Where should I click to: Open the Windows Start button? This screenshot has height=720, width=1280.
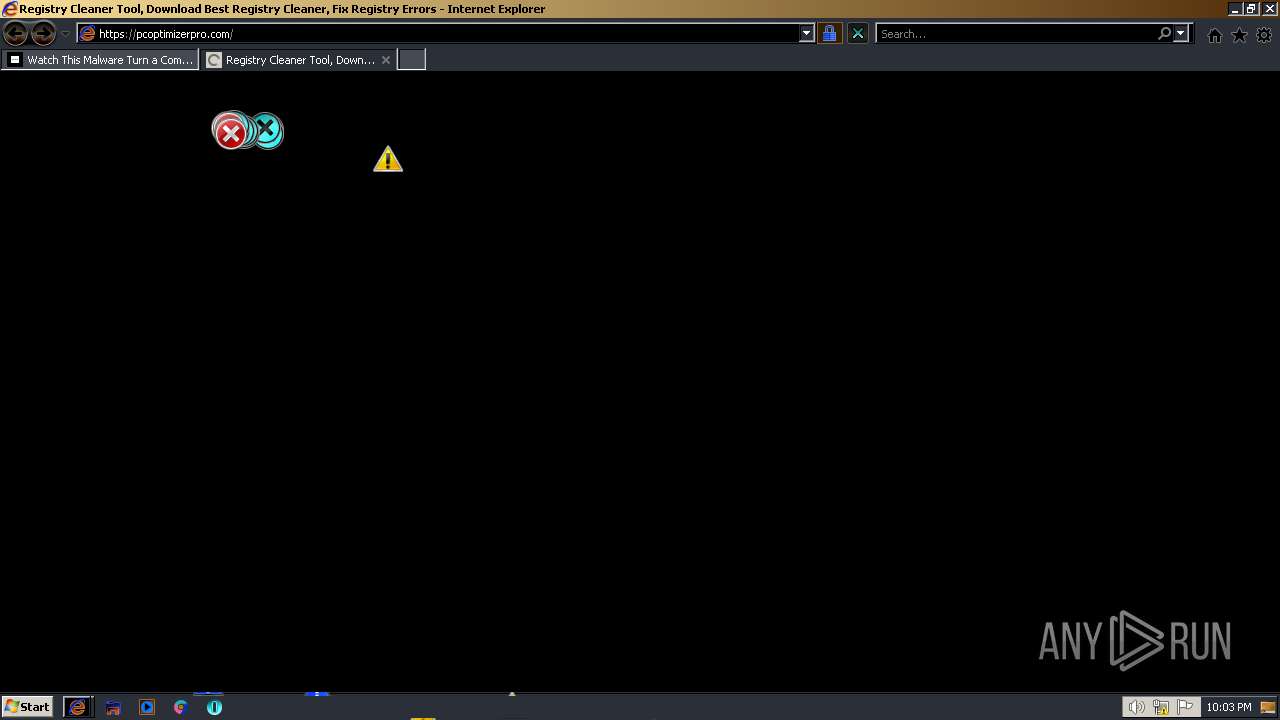coord(27,707)
